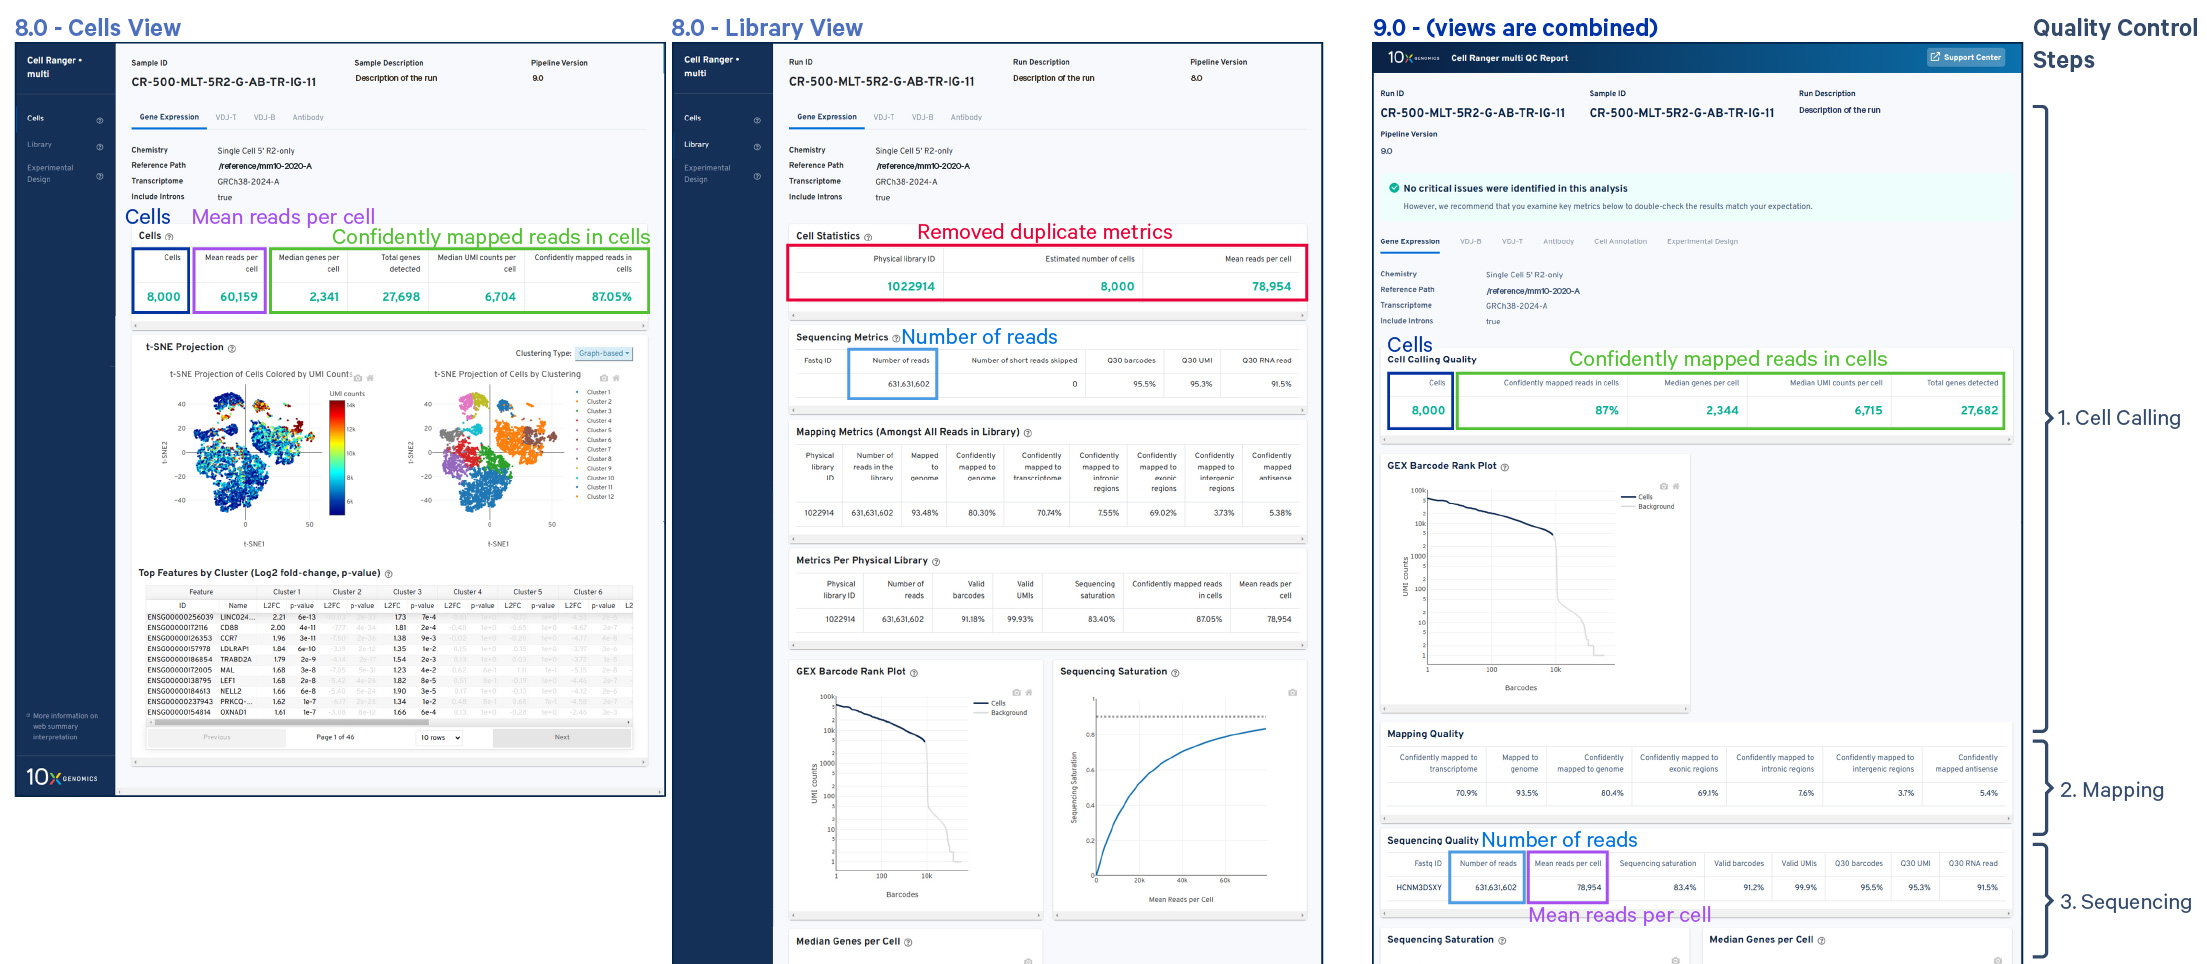Click the Next button under Top Features by Cluster
The width and height of the screenshot is (2207, 964).
(561, 737)
